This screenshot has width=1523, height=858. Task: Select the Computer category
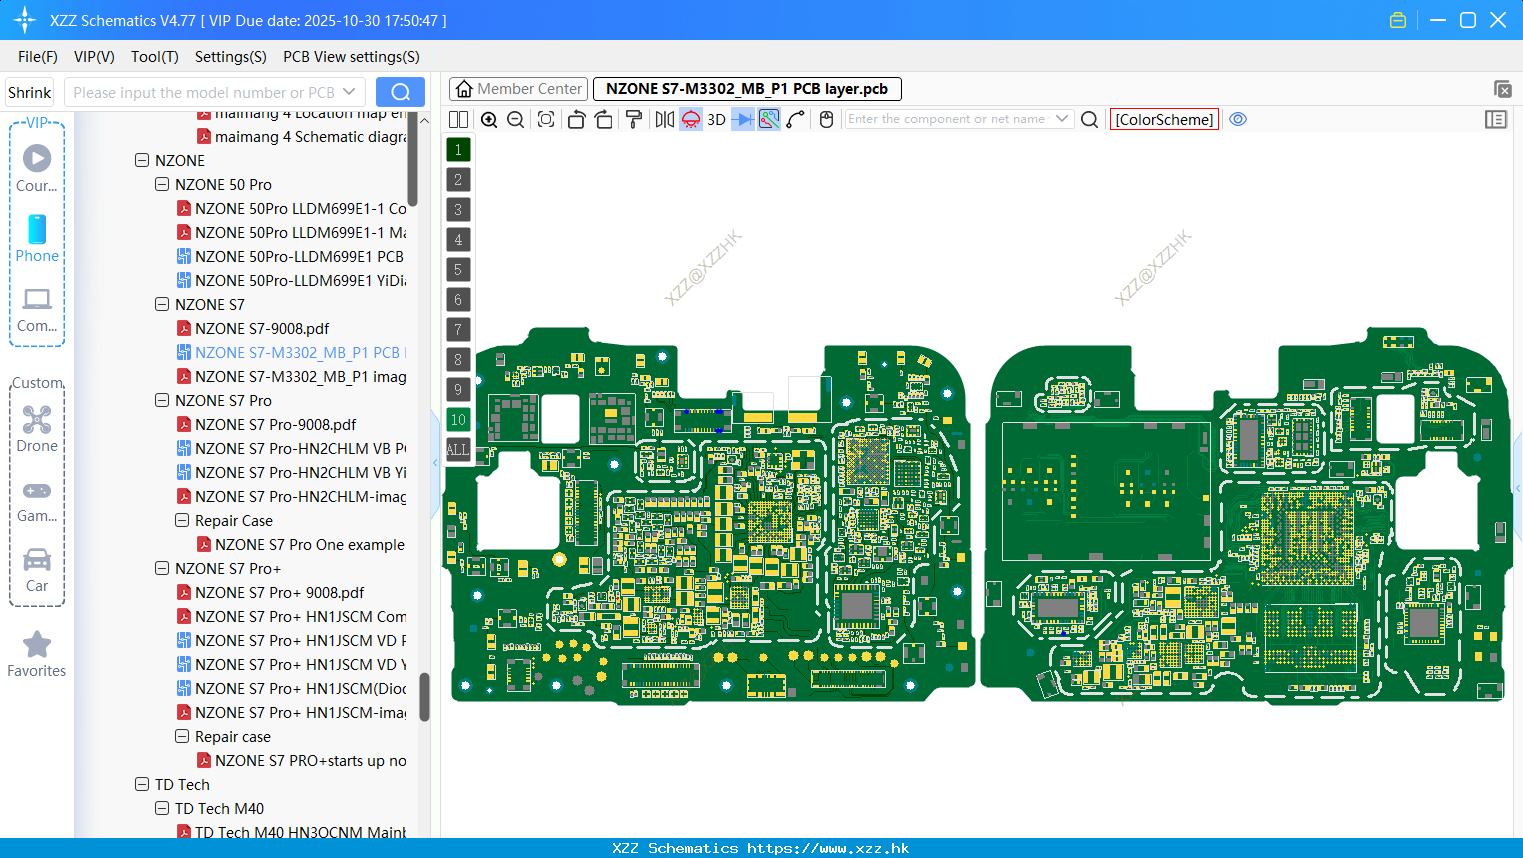37,309
